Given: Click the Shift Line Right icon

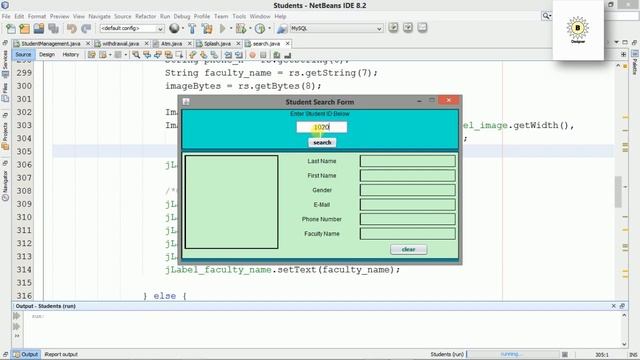Looking at the screenshot, I should click(239, 55).
